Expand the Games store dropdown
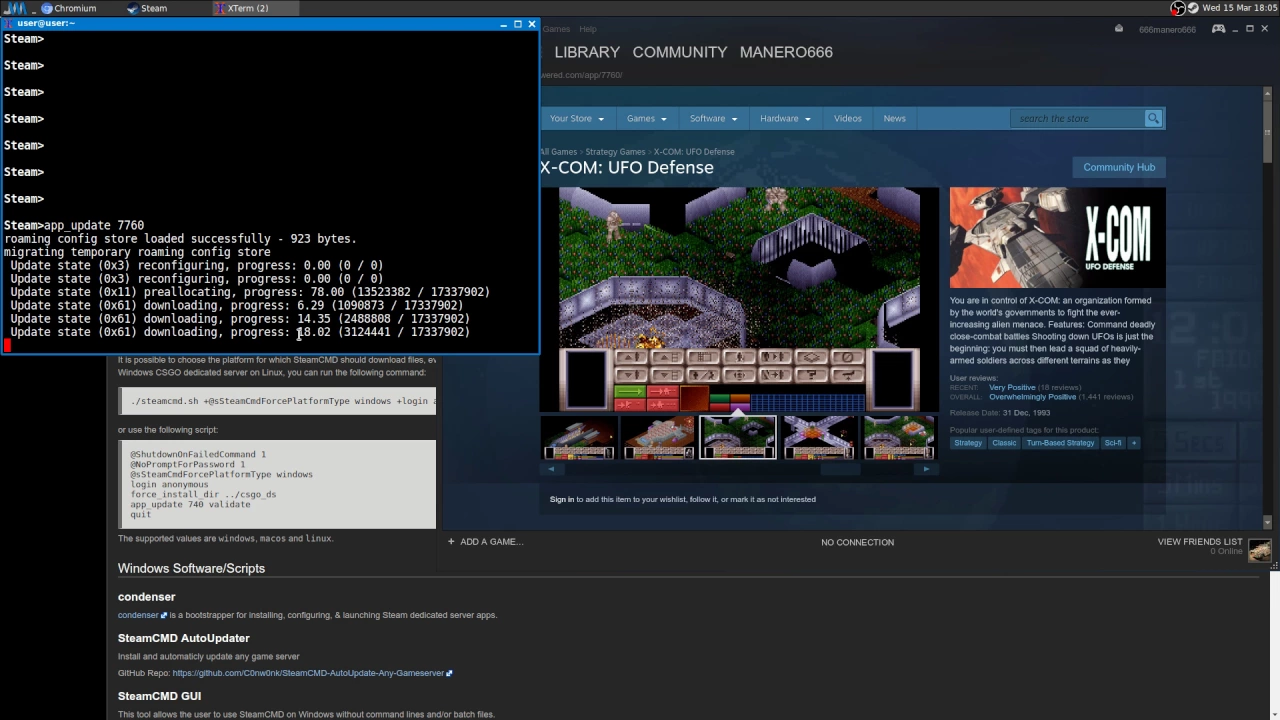The image size is (1280, 720). click(x=646, y=118)
